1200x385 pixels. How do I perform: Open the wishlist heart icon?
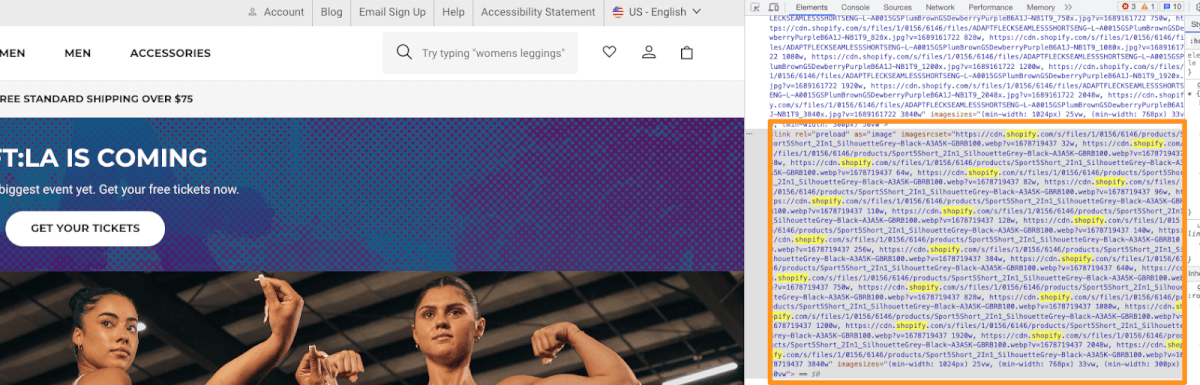(x=610, y=53)
